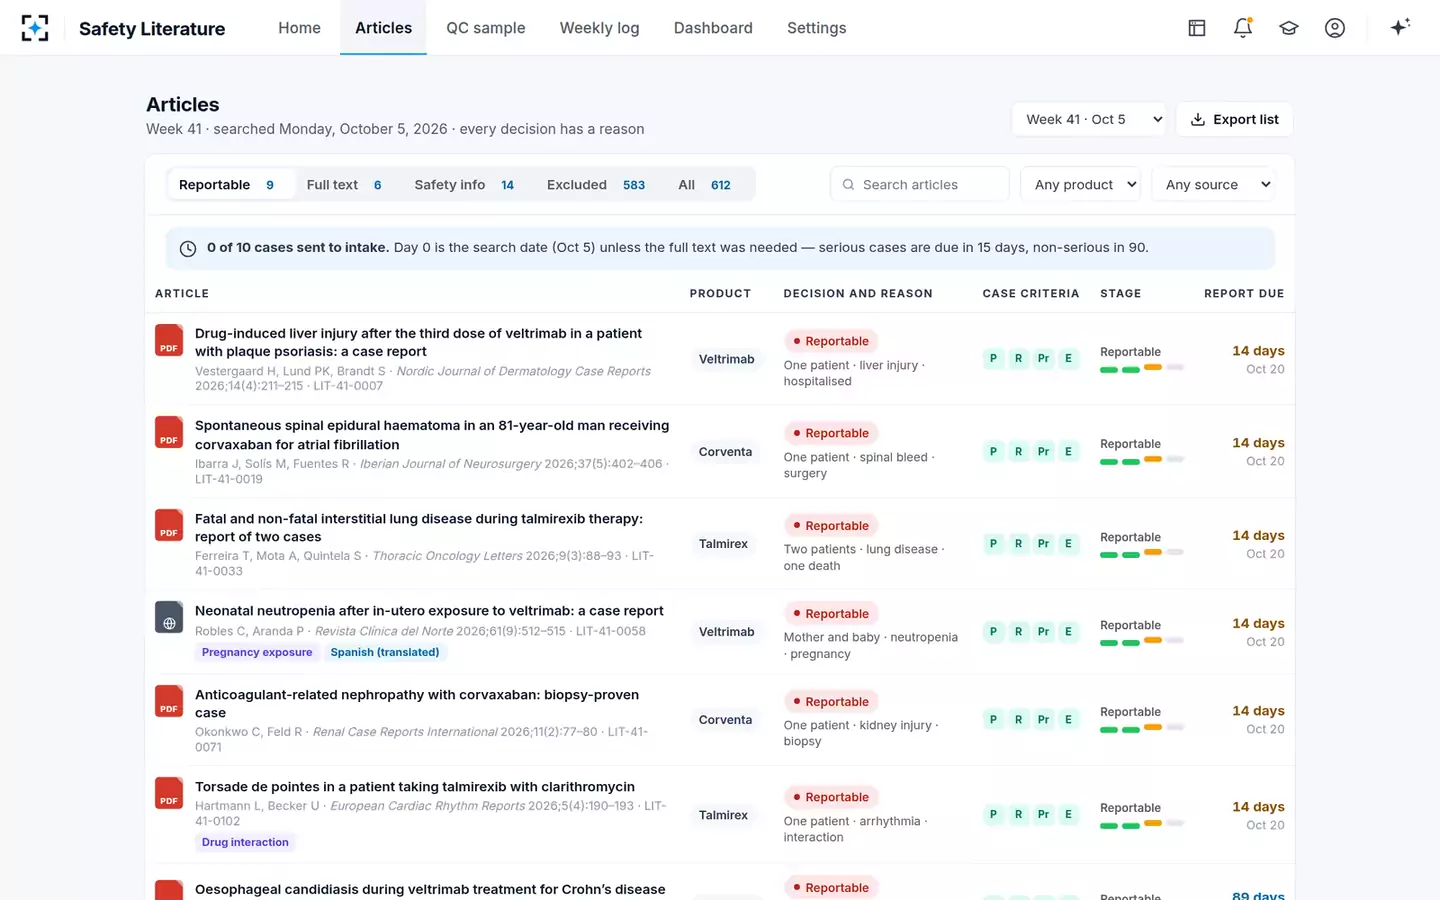This screenshot has width=1440, height=900.
Task: Open the sparkle AI assistant icon
Action: click(1400, 27)
